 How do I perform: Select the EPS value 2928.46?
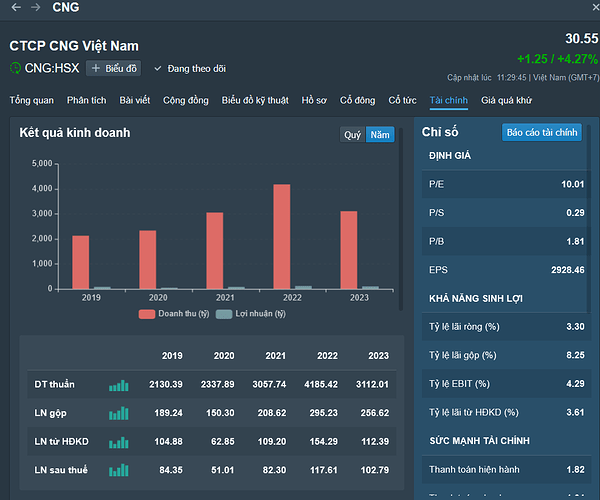(x=567, y=270)
